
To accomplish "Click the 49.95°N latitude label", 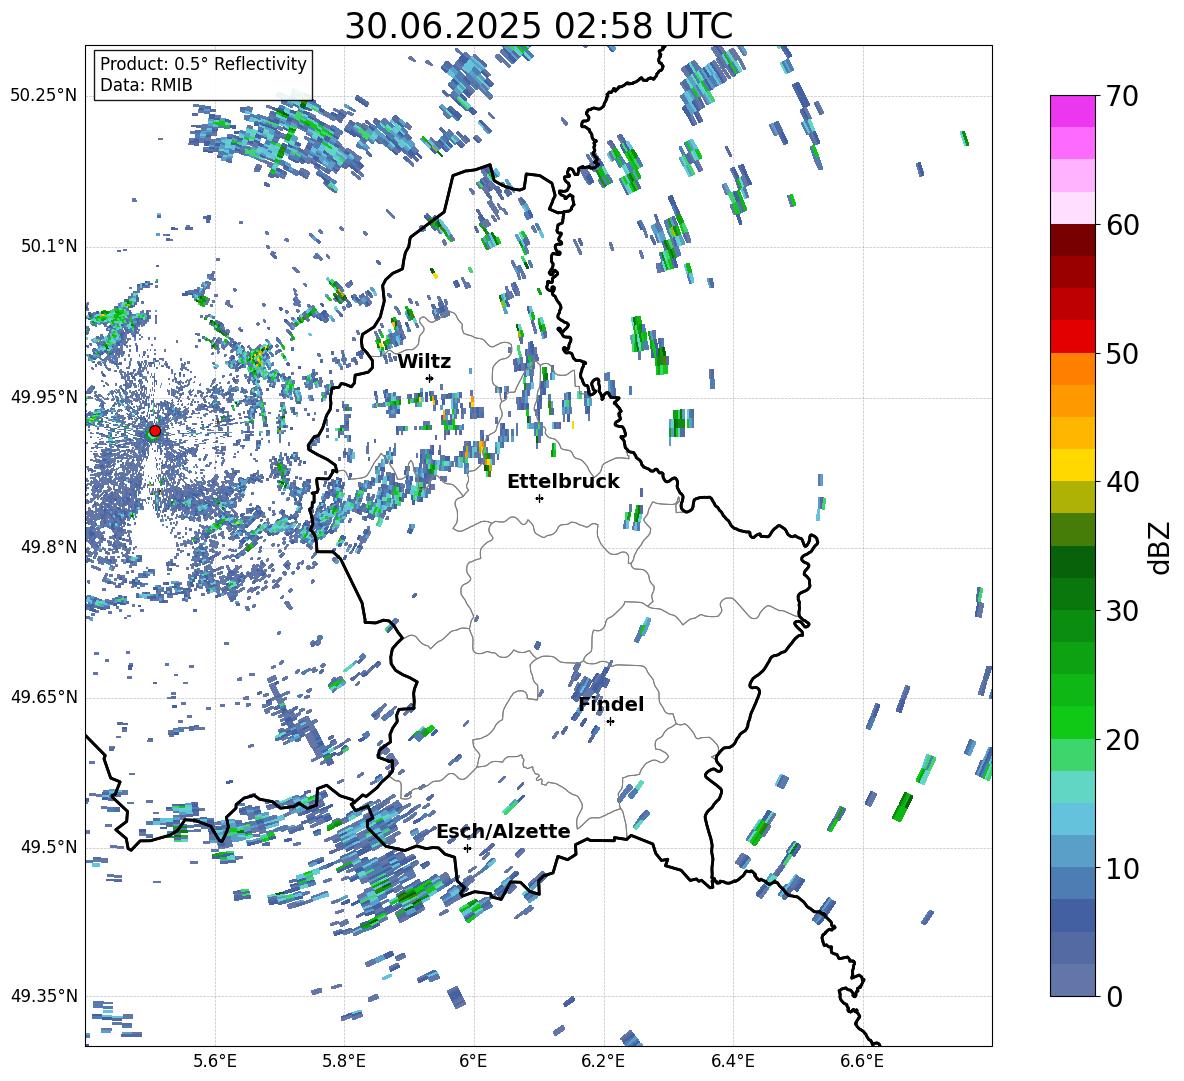I will click(x=44, y=397).
